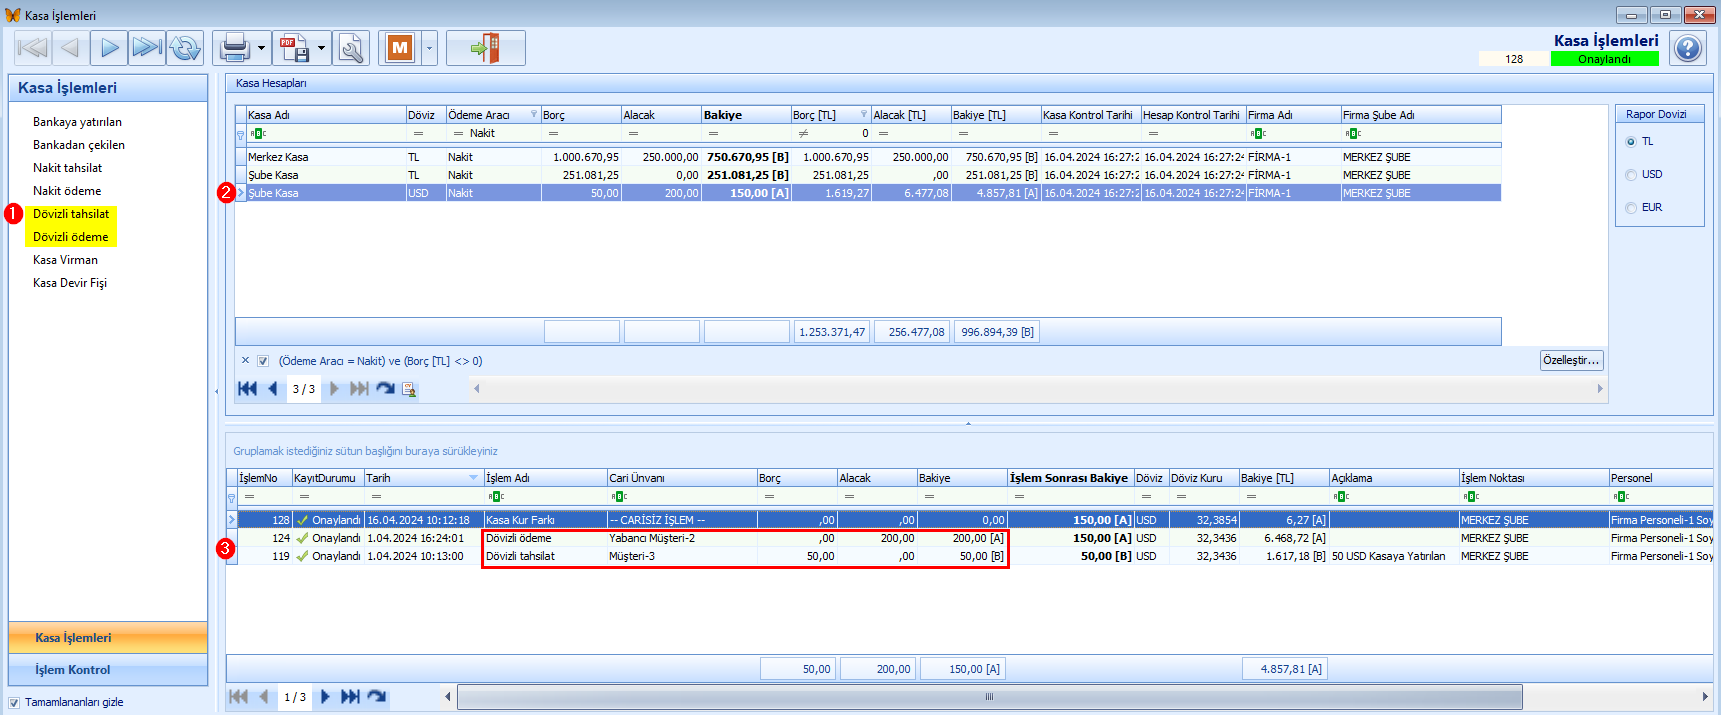Refresh transactions grid via navigator arrow

pyautogui.click(x=376, y=697)
